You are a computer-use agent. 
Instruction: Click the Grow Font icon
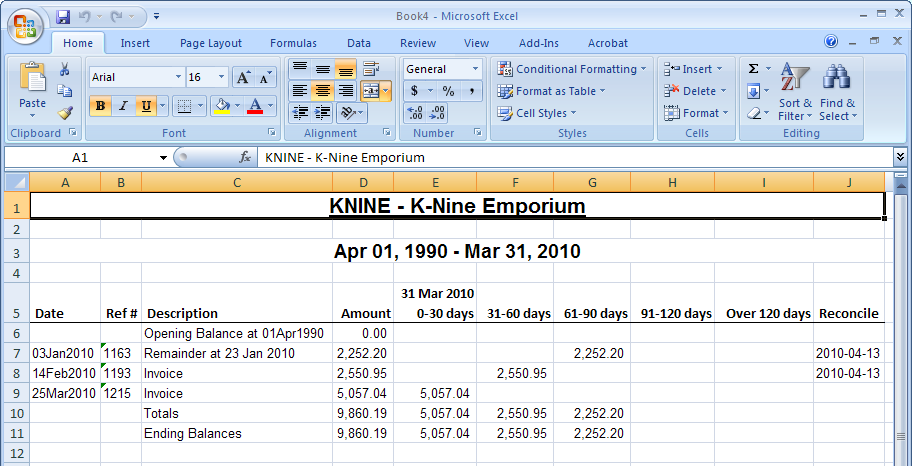point(243,77)
